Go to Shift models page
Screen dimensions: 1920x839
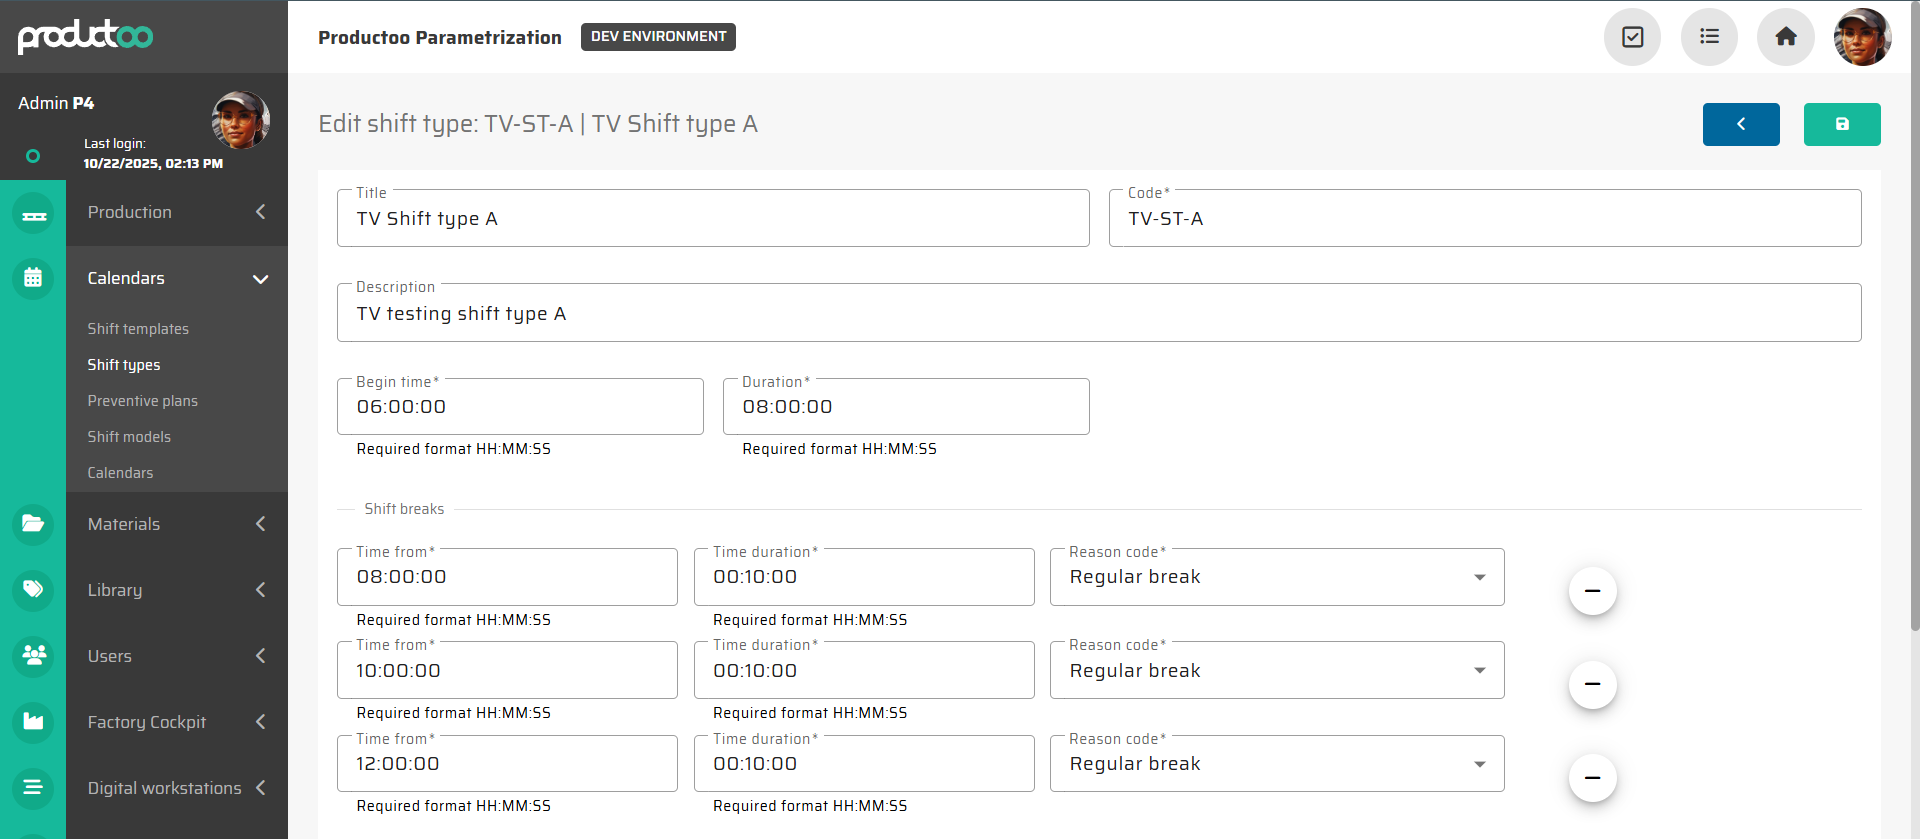(129, 437)
